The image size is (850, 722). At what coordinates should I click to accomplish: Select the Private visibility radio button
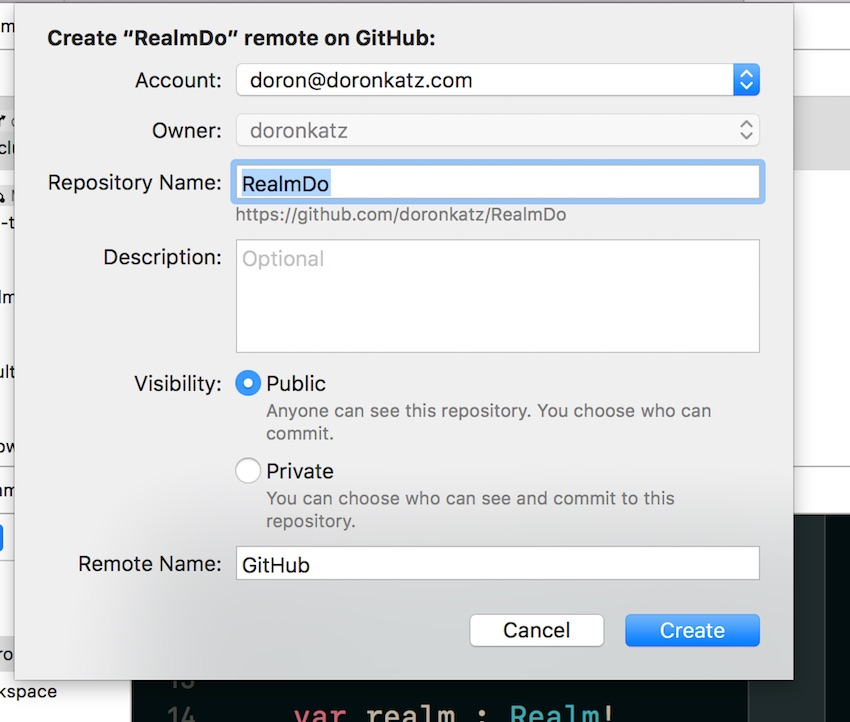247,471
